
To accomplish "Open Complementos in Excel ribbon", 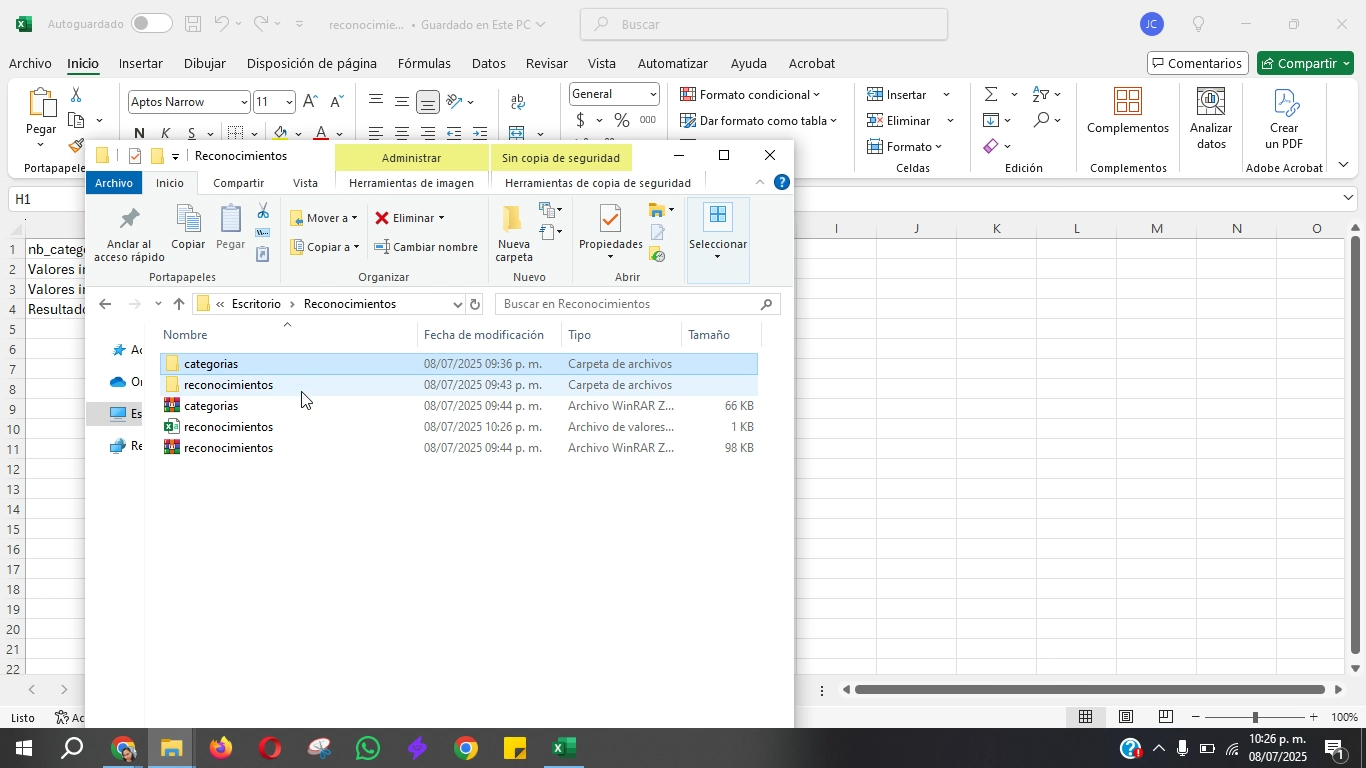I will click(x=1128, y=112).
